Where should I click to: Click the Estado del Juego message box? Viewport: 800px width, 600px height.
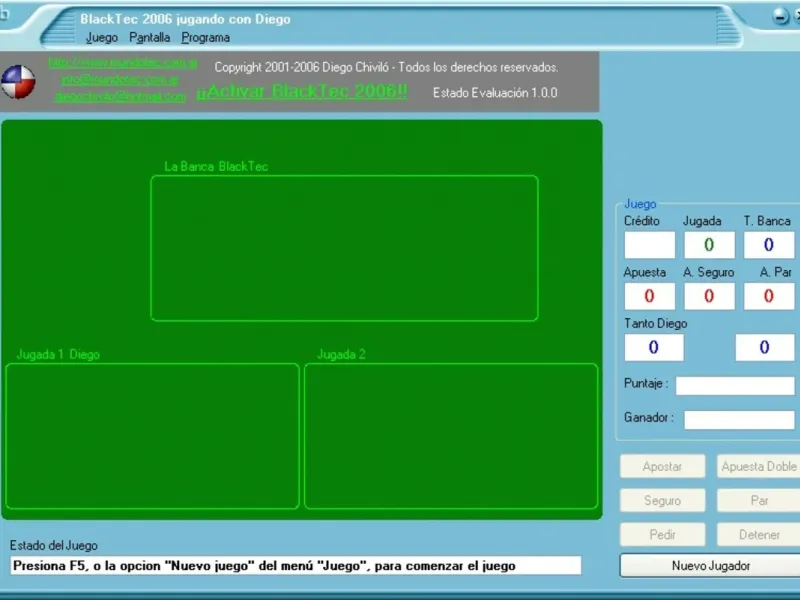[x=295, y=565]
